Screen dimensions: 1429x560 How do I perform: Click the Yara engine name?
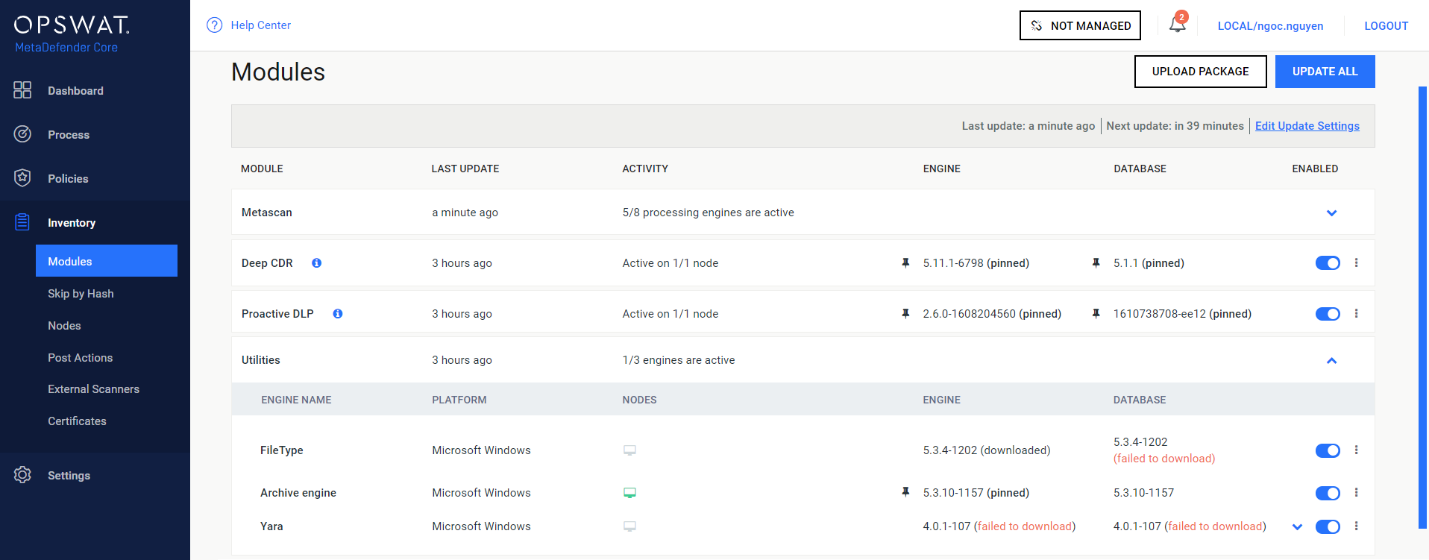(271, 526)
